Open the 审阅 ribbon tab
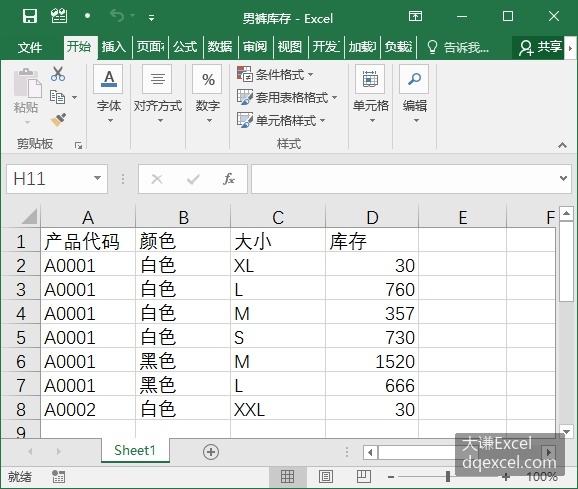This screenshot has height=489, width=578. (255, 47)
